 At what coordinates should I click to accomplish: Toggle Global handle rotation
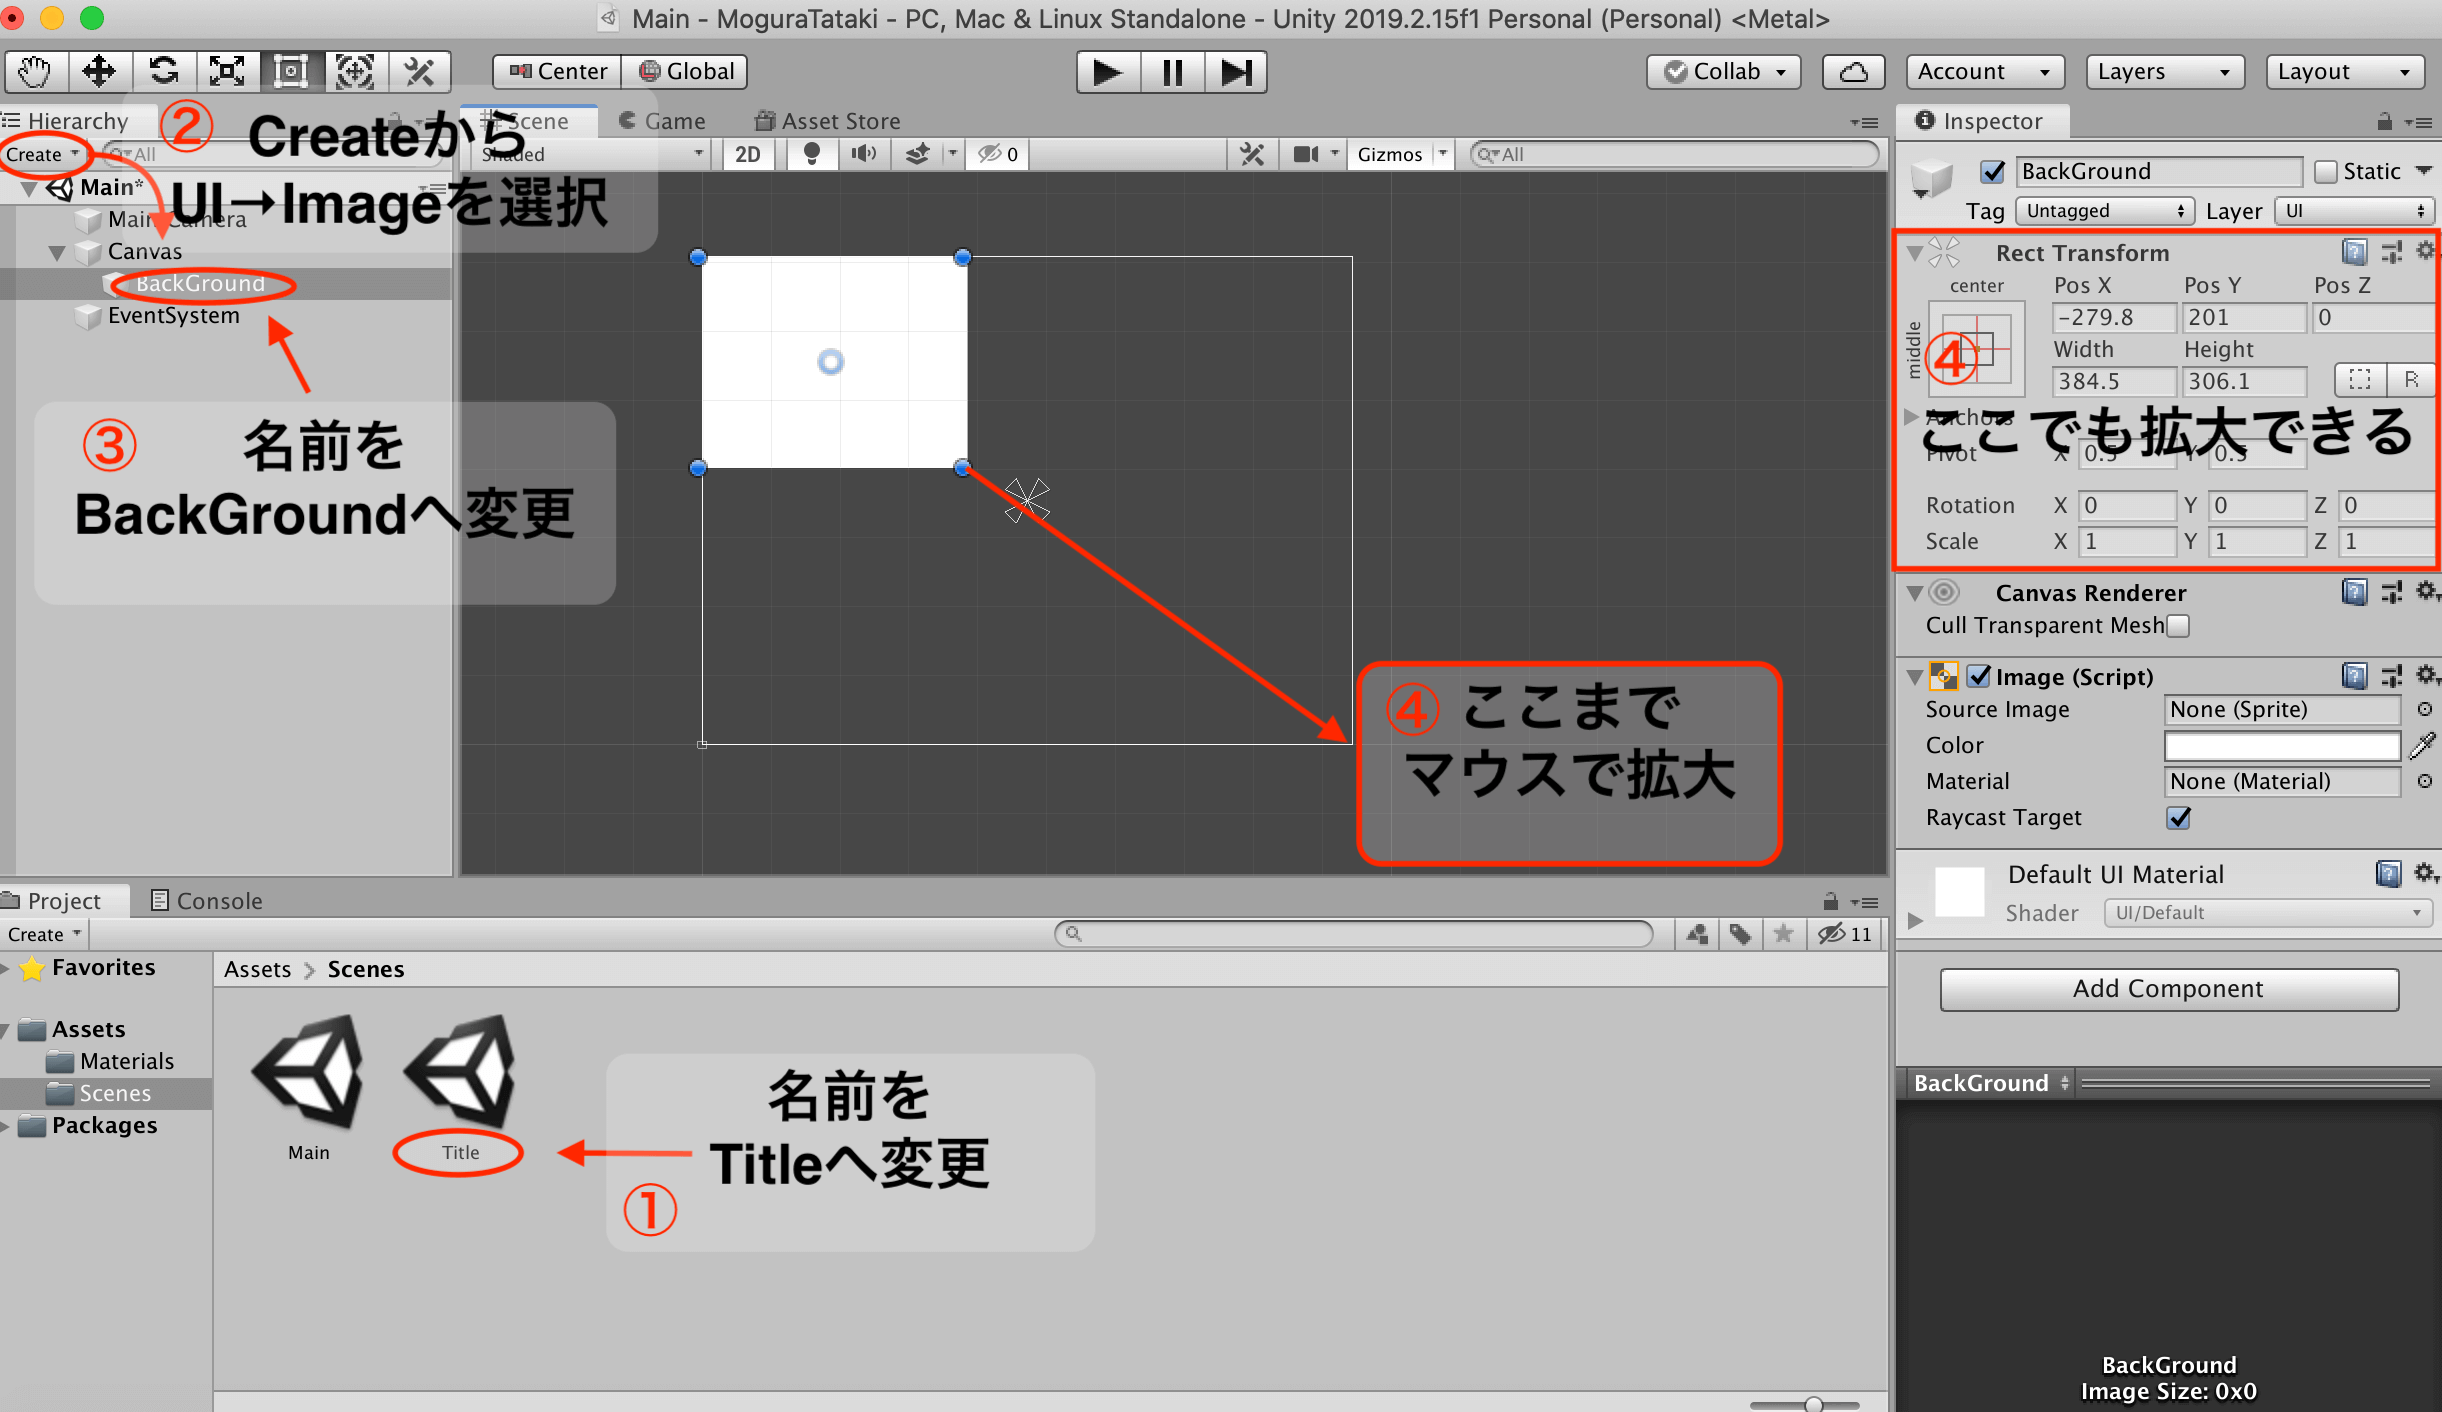coord(685,72)
